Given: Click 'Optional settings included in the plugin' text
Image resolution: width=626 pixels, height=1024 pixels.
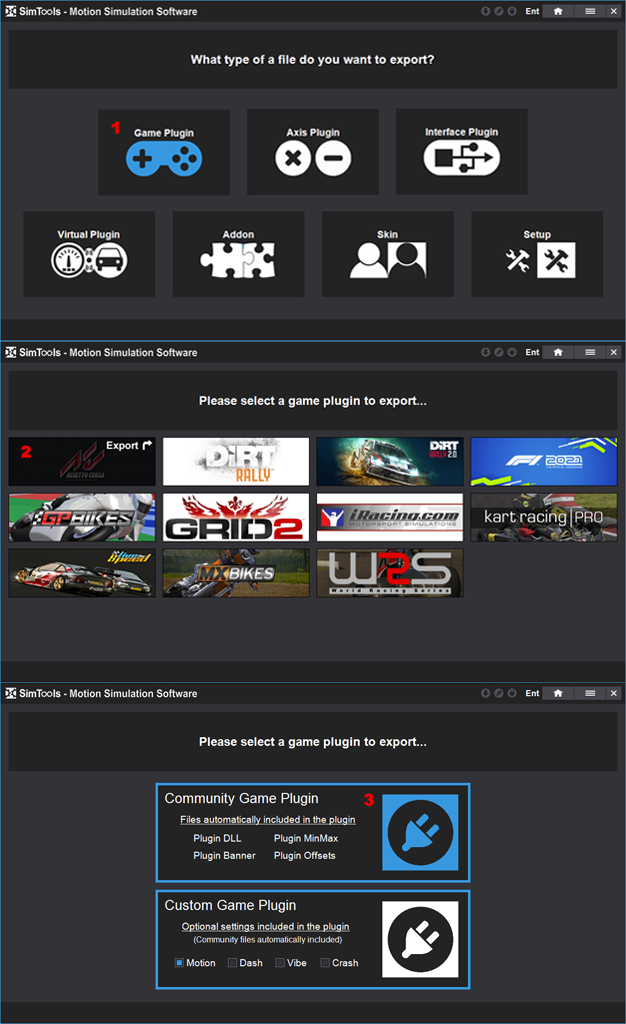Looking at the screenshot, I should click(266, 926).
